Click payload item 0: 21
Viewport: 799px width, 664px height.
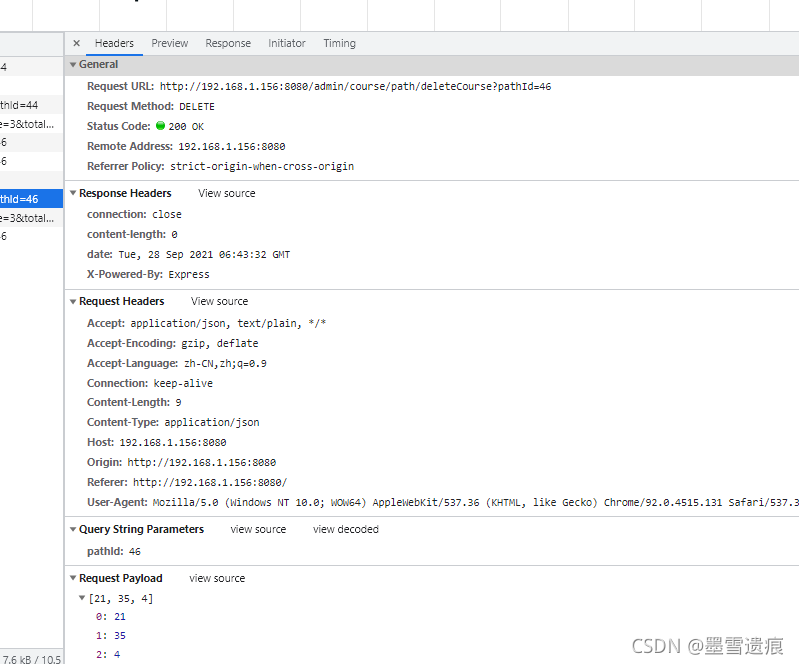pyautogui.click(x=111, y=617)
